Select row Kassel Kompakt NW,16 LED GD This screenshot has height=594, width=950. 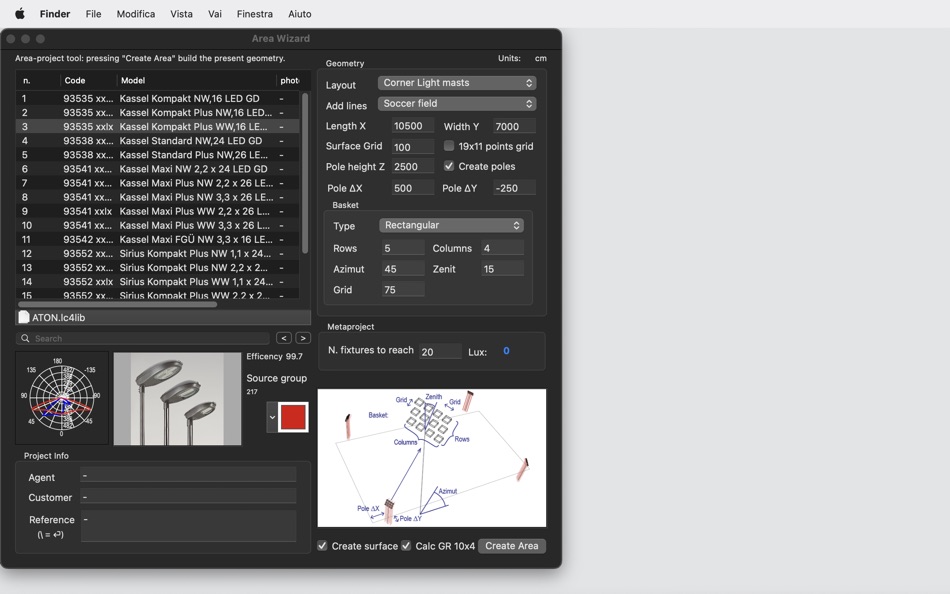coord(158,98)
